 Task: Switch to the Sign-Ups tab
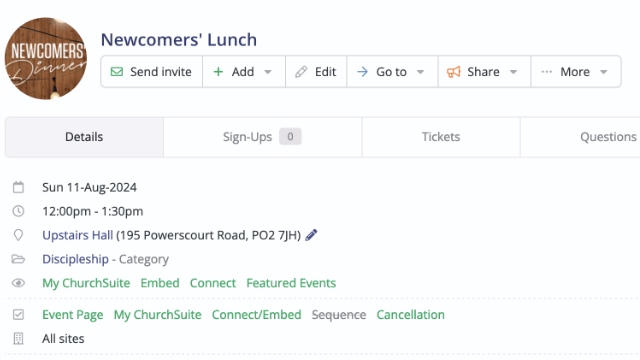tap(262, 137)
